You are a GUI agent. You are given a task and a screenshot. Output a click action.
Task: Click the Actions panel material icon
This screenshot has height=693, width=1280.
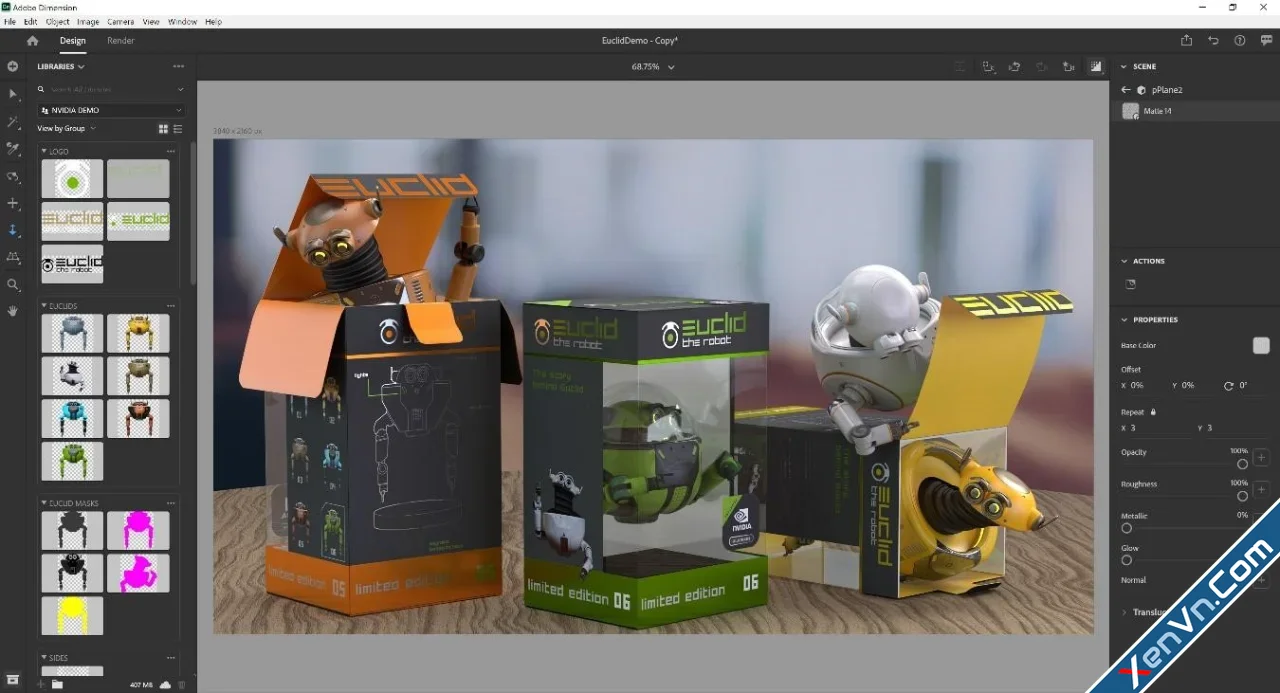click(x=1131, y=284)
